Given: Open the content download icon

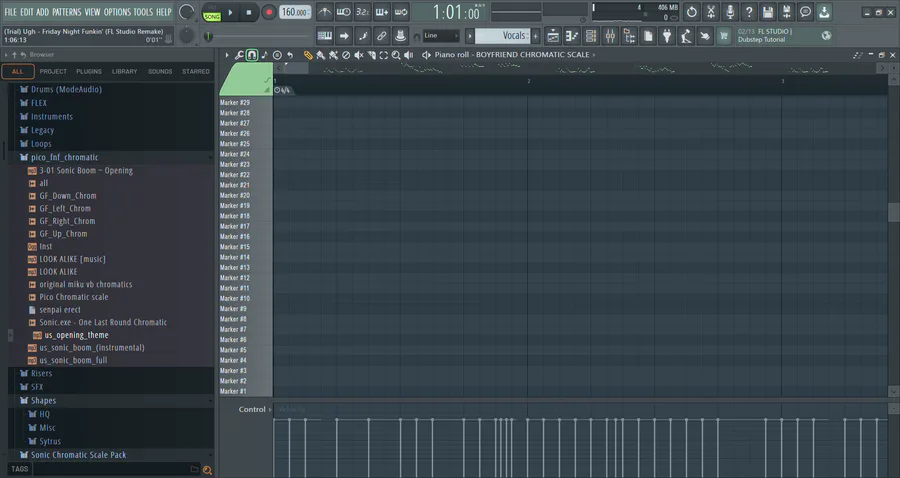Looking at the screenshot, I should tap(824, 11).
